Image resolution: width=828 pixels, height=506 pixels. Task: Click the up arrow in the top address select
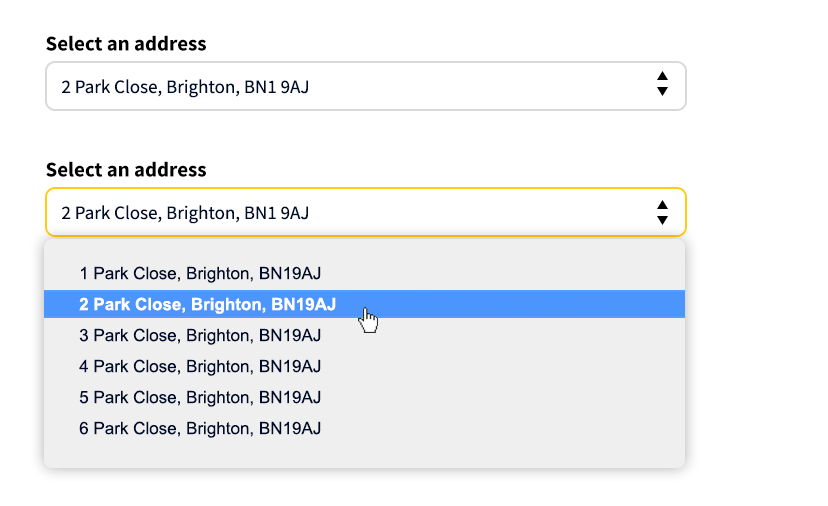(x=662, y=78)
